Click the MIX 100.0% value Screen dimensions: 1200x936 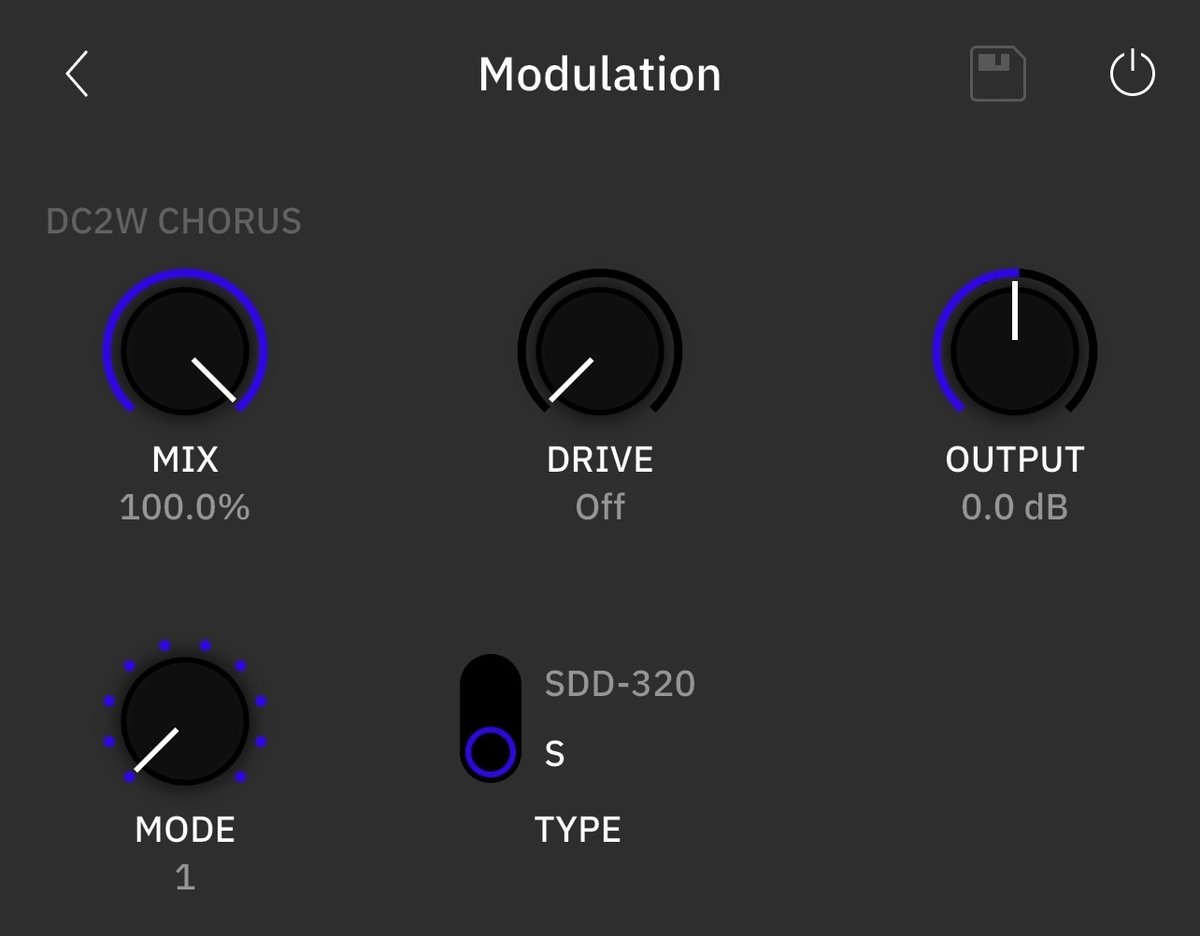(x=185, y=508)
